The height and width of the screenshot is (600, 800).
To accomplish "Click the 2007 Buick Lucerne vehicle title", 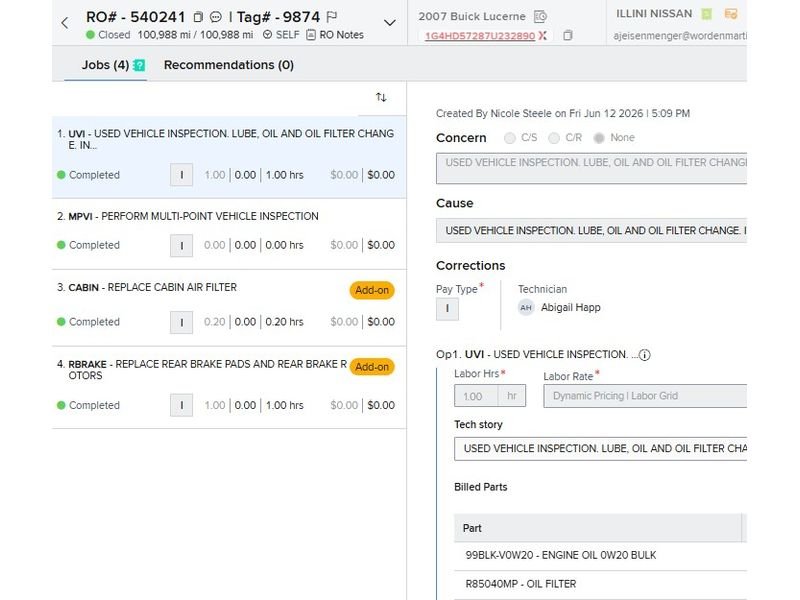I will coord(472,16).
